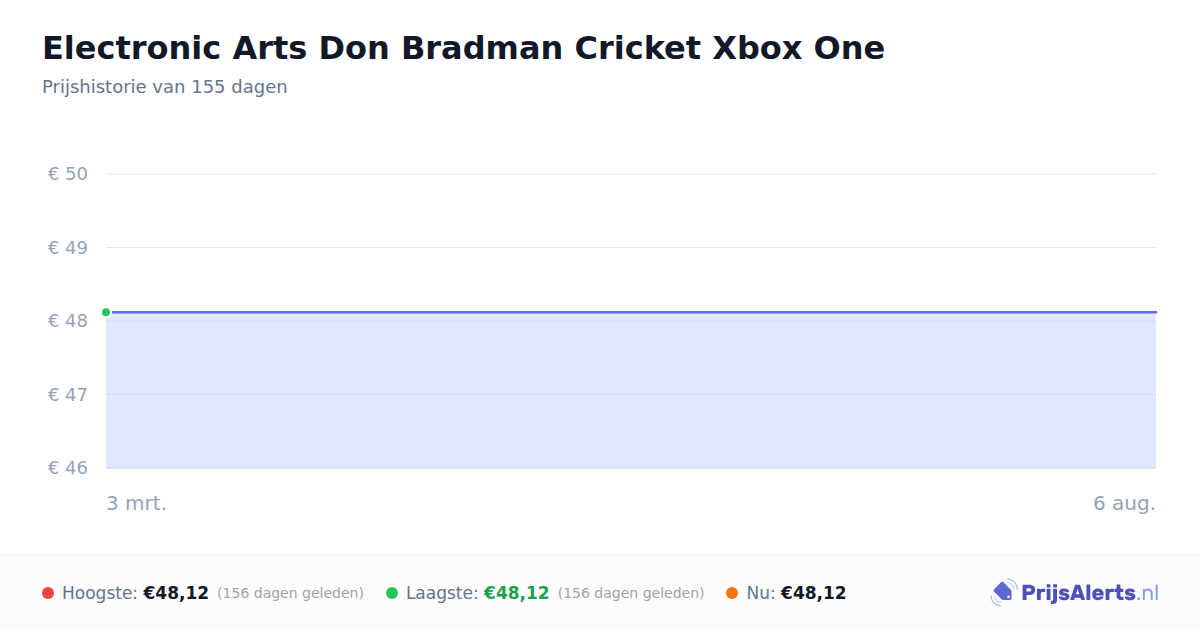
Task: Click the shaded area under the price line
Action: click(x=631, y=390)
